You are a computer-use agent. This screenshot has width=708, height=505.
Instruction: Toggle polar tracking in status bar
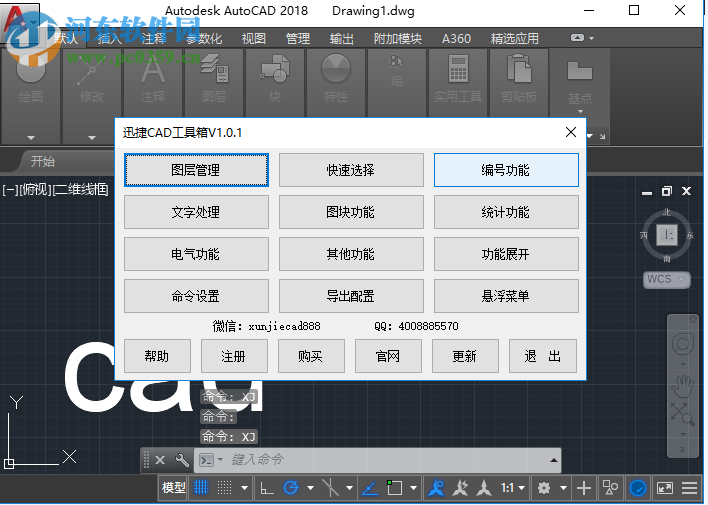(291, 488)
